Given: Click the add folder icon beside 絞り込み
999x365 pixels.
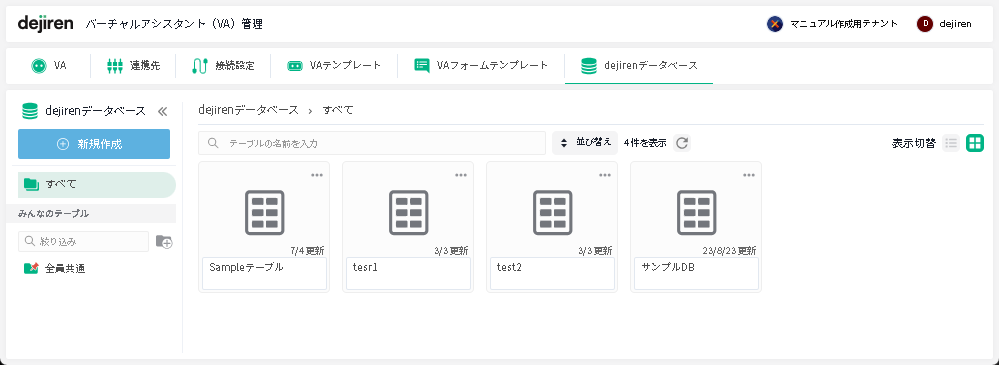Looking at the screenshot, I should point(164,241).
